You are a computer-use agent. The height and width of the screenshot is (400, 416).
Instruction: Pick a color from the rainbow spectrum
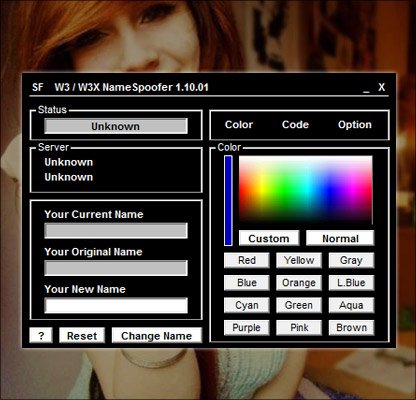[x=305, y=189]
